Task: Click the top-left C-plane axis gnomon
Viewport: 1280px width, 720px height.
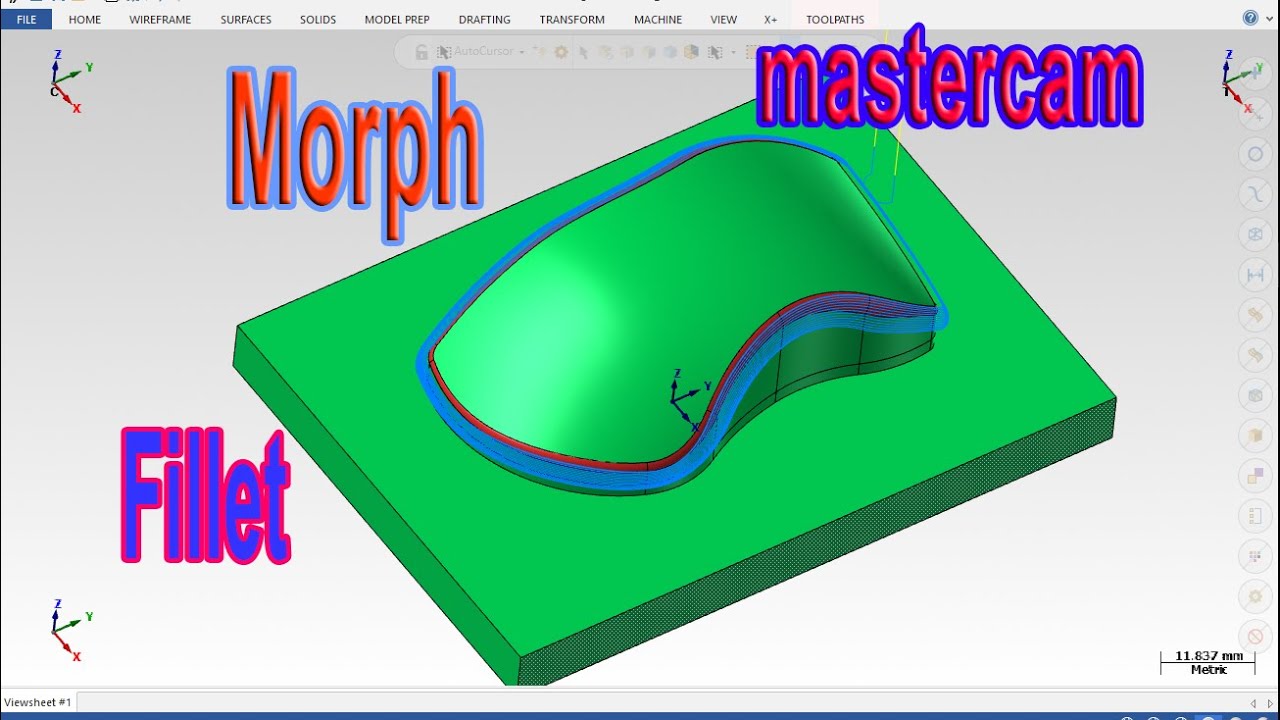Action: [71, 81]
